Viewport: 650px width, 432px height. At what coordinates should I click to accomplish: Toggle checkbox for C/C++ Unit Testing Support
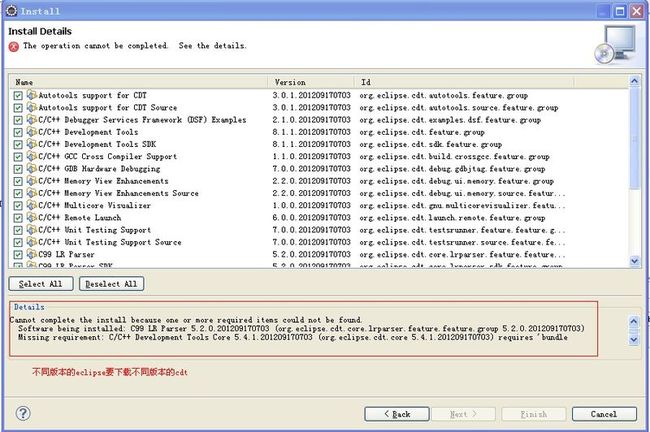tap(18, 231)
